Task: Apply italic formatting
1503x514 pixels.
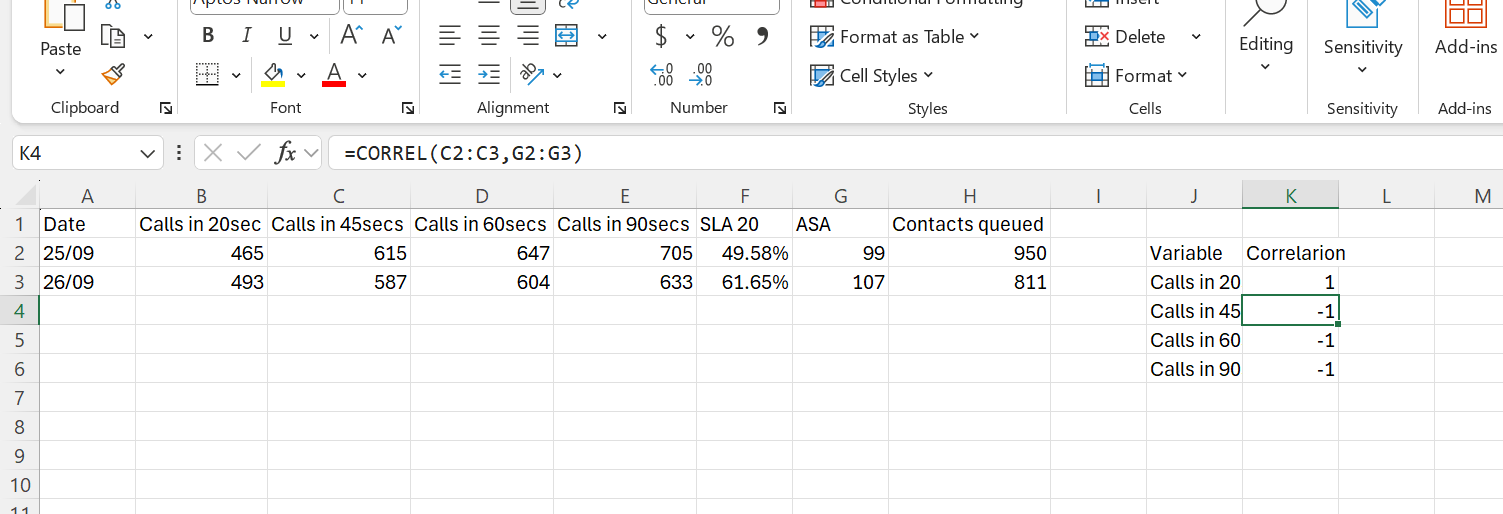Action: 246,36
